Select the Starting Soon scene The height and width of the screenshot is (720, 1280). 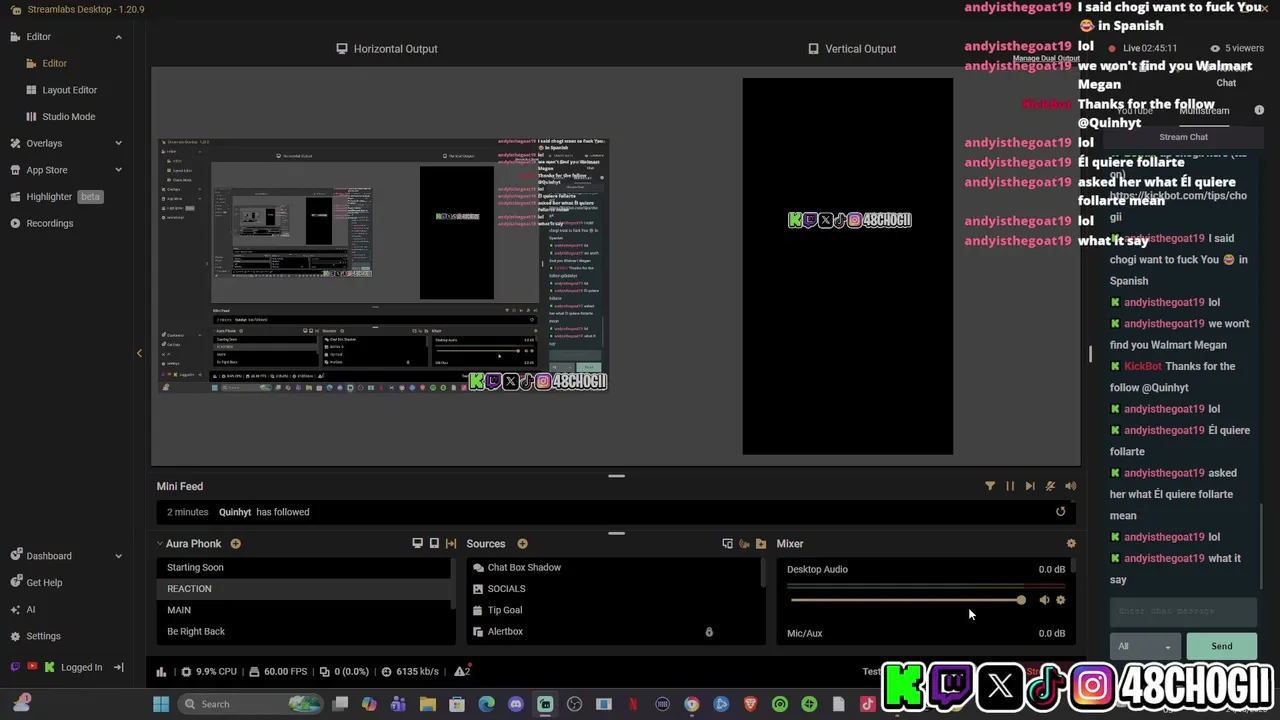(303, 568)
